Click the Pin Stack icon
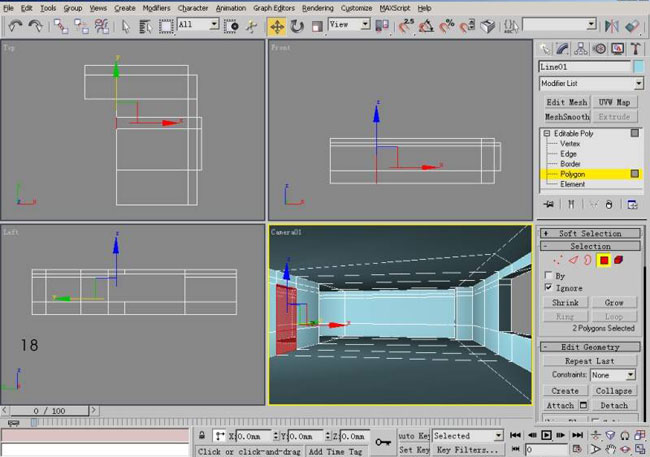The image size is (650, 457). pyautogui.click(x=549, y=204)
